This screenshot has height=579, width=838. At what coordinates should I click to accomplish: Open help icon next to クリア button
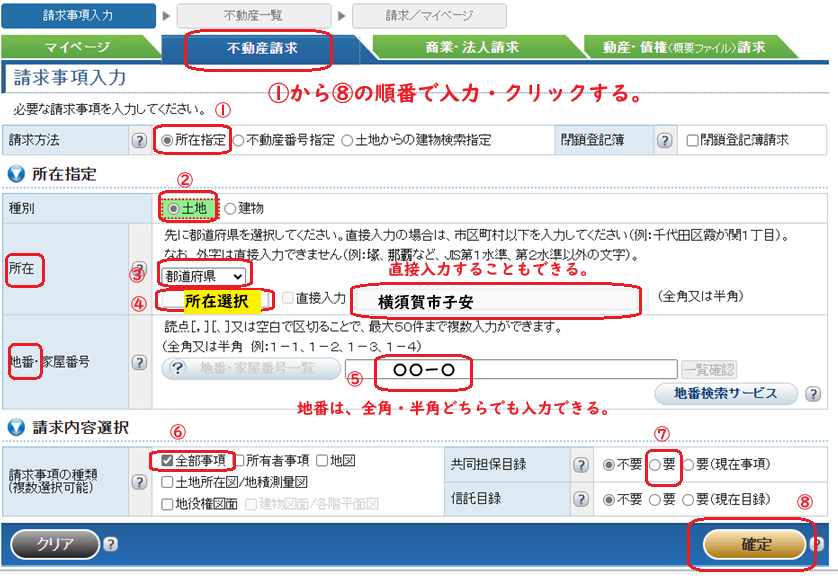110,544
